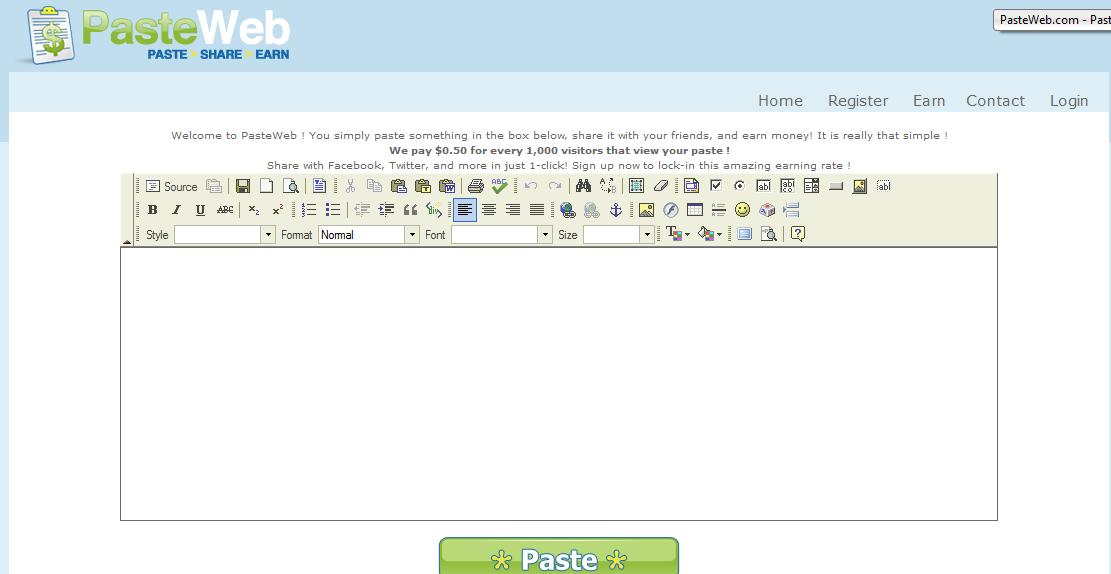Viewport: 1111px width, 574px height.
Task: Click the Paste clipboard icon
Action: (x=398, y=186)
